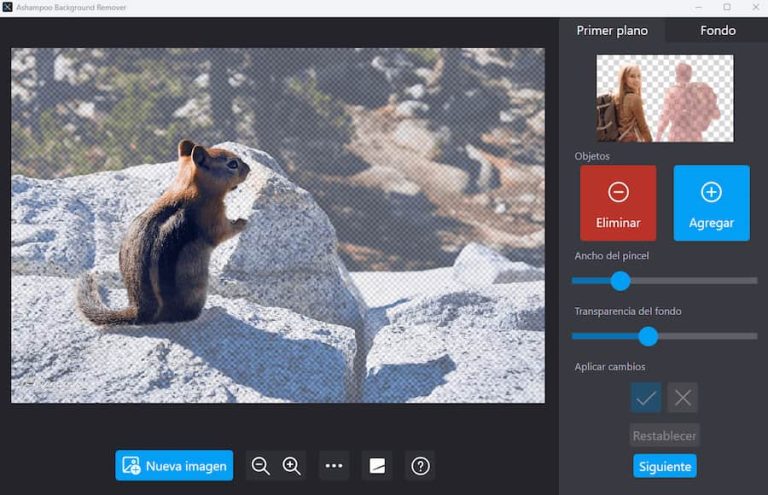Click the Ashampoo app logo in title bar
Viewport: 768px width, 495px height.
[8, 7]
